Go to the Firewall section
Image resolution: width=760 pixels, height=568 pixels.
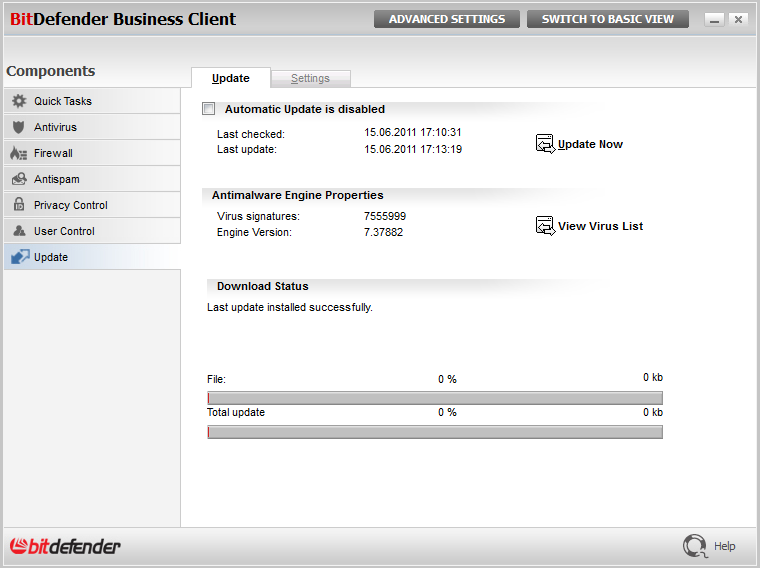[x=92, y=153]
